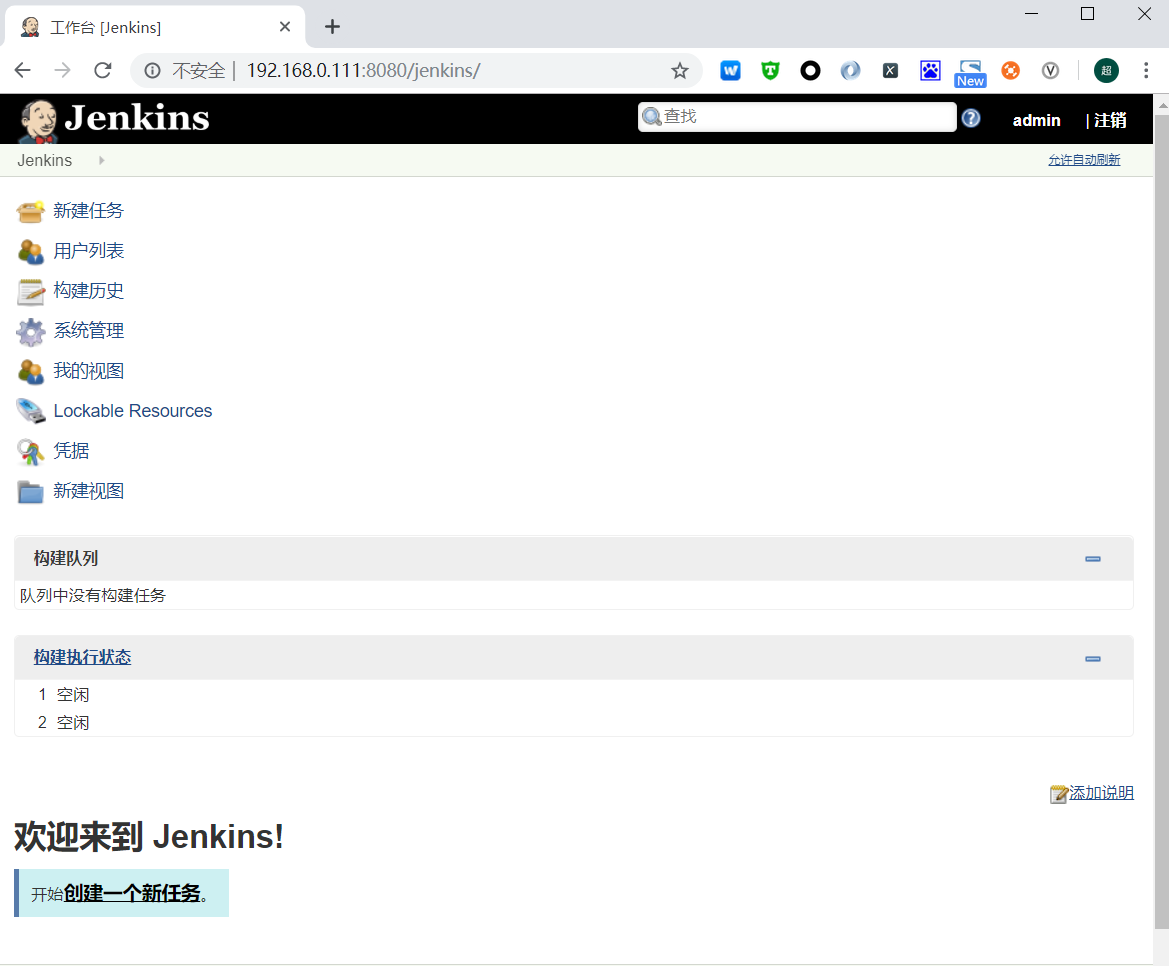Image resolution: width=1169 pixels, height=966 pixels.
Task: Click inside the 查找 search field
Action: point(800,117)
